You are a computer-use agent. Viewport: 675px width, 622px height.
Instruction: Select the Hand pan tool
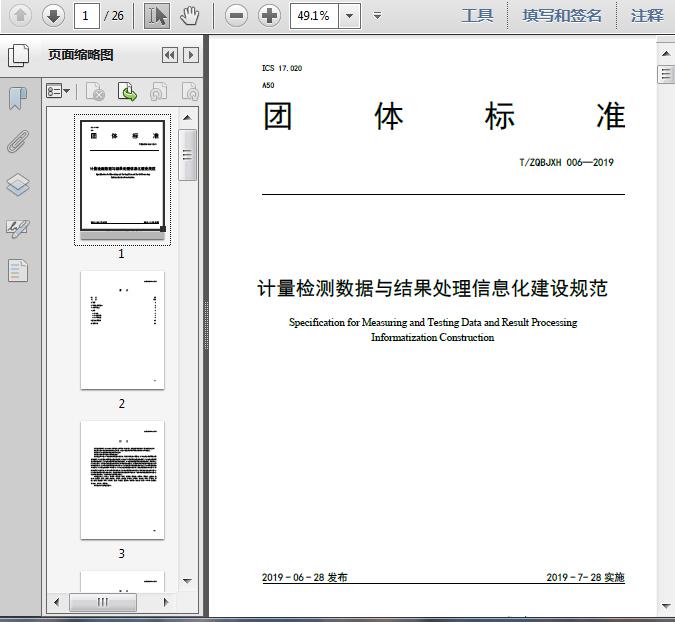click(x=189, y=15)
